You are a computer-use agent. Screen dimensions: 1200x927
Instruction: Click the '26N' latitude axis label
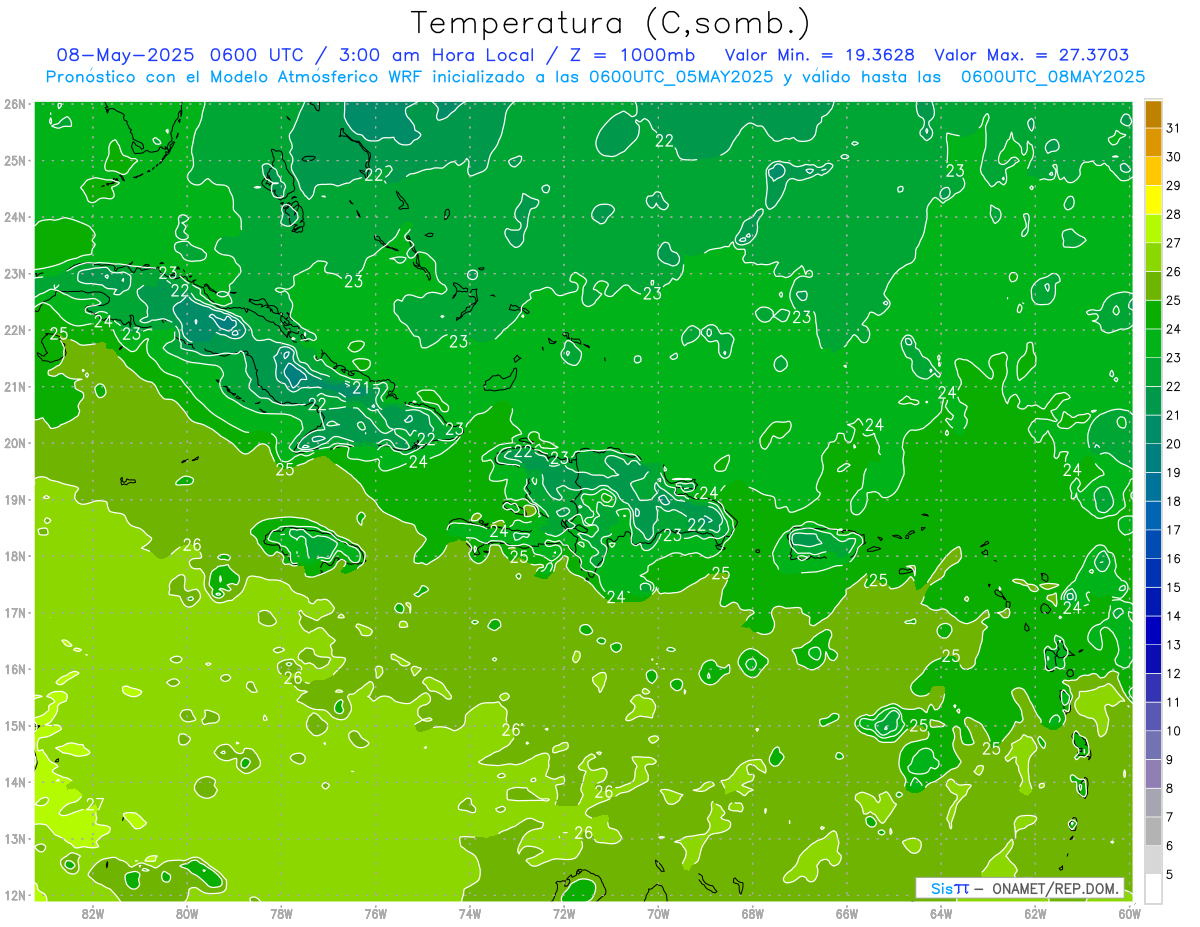click(16, 104)
